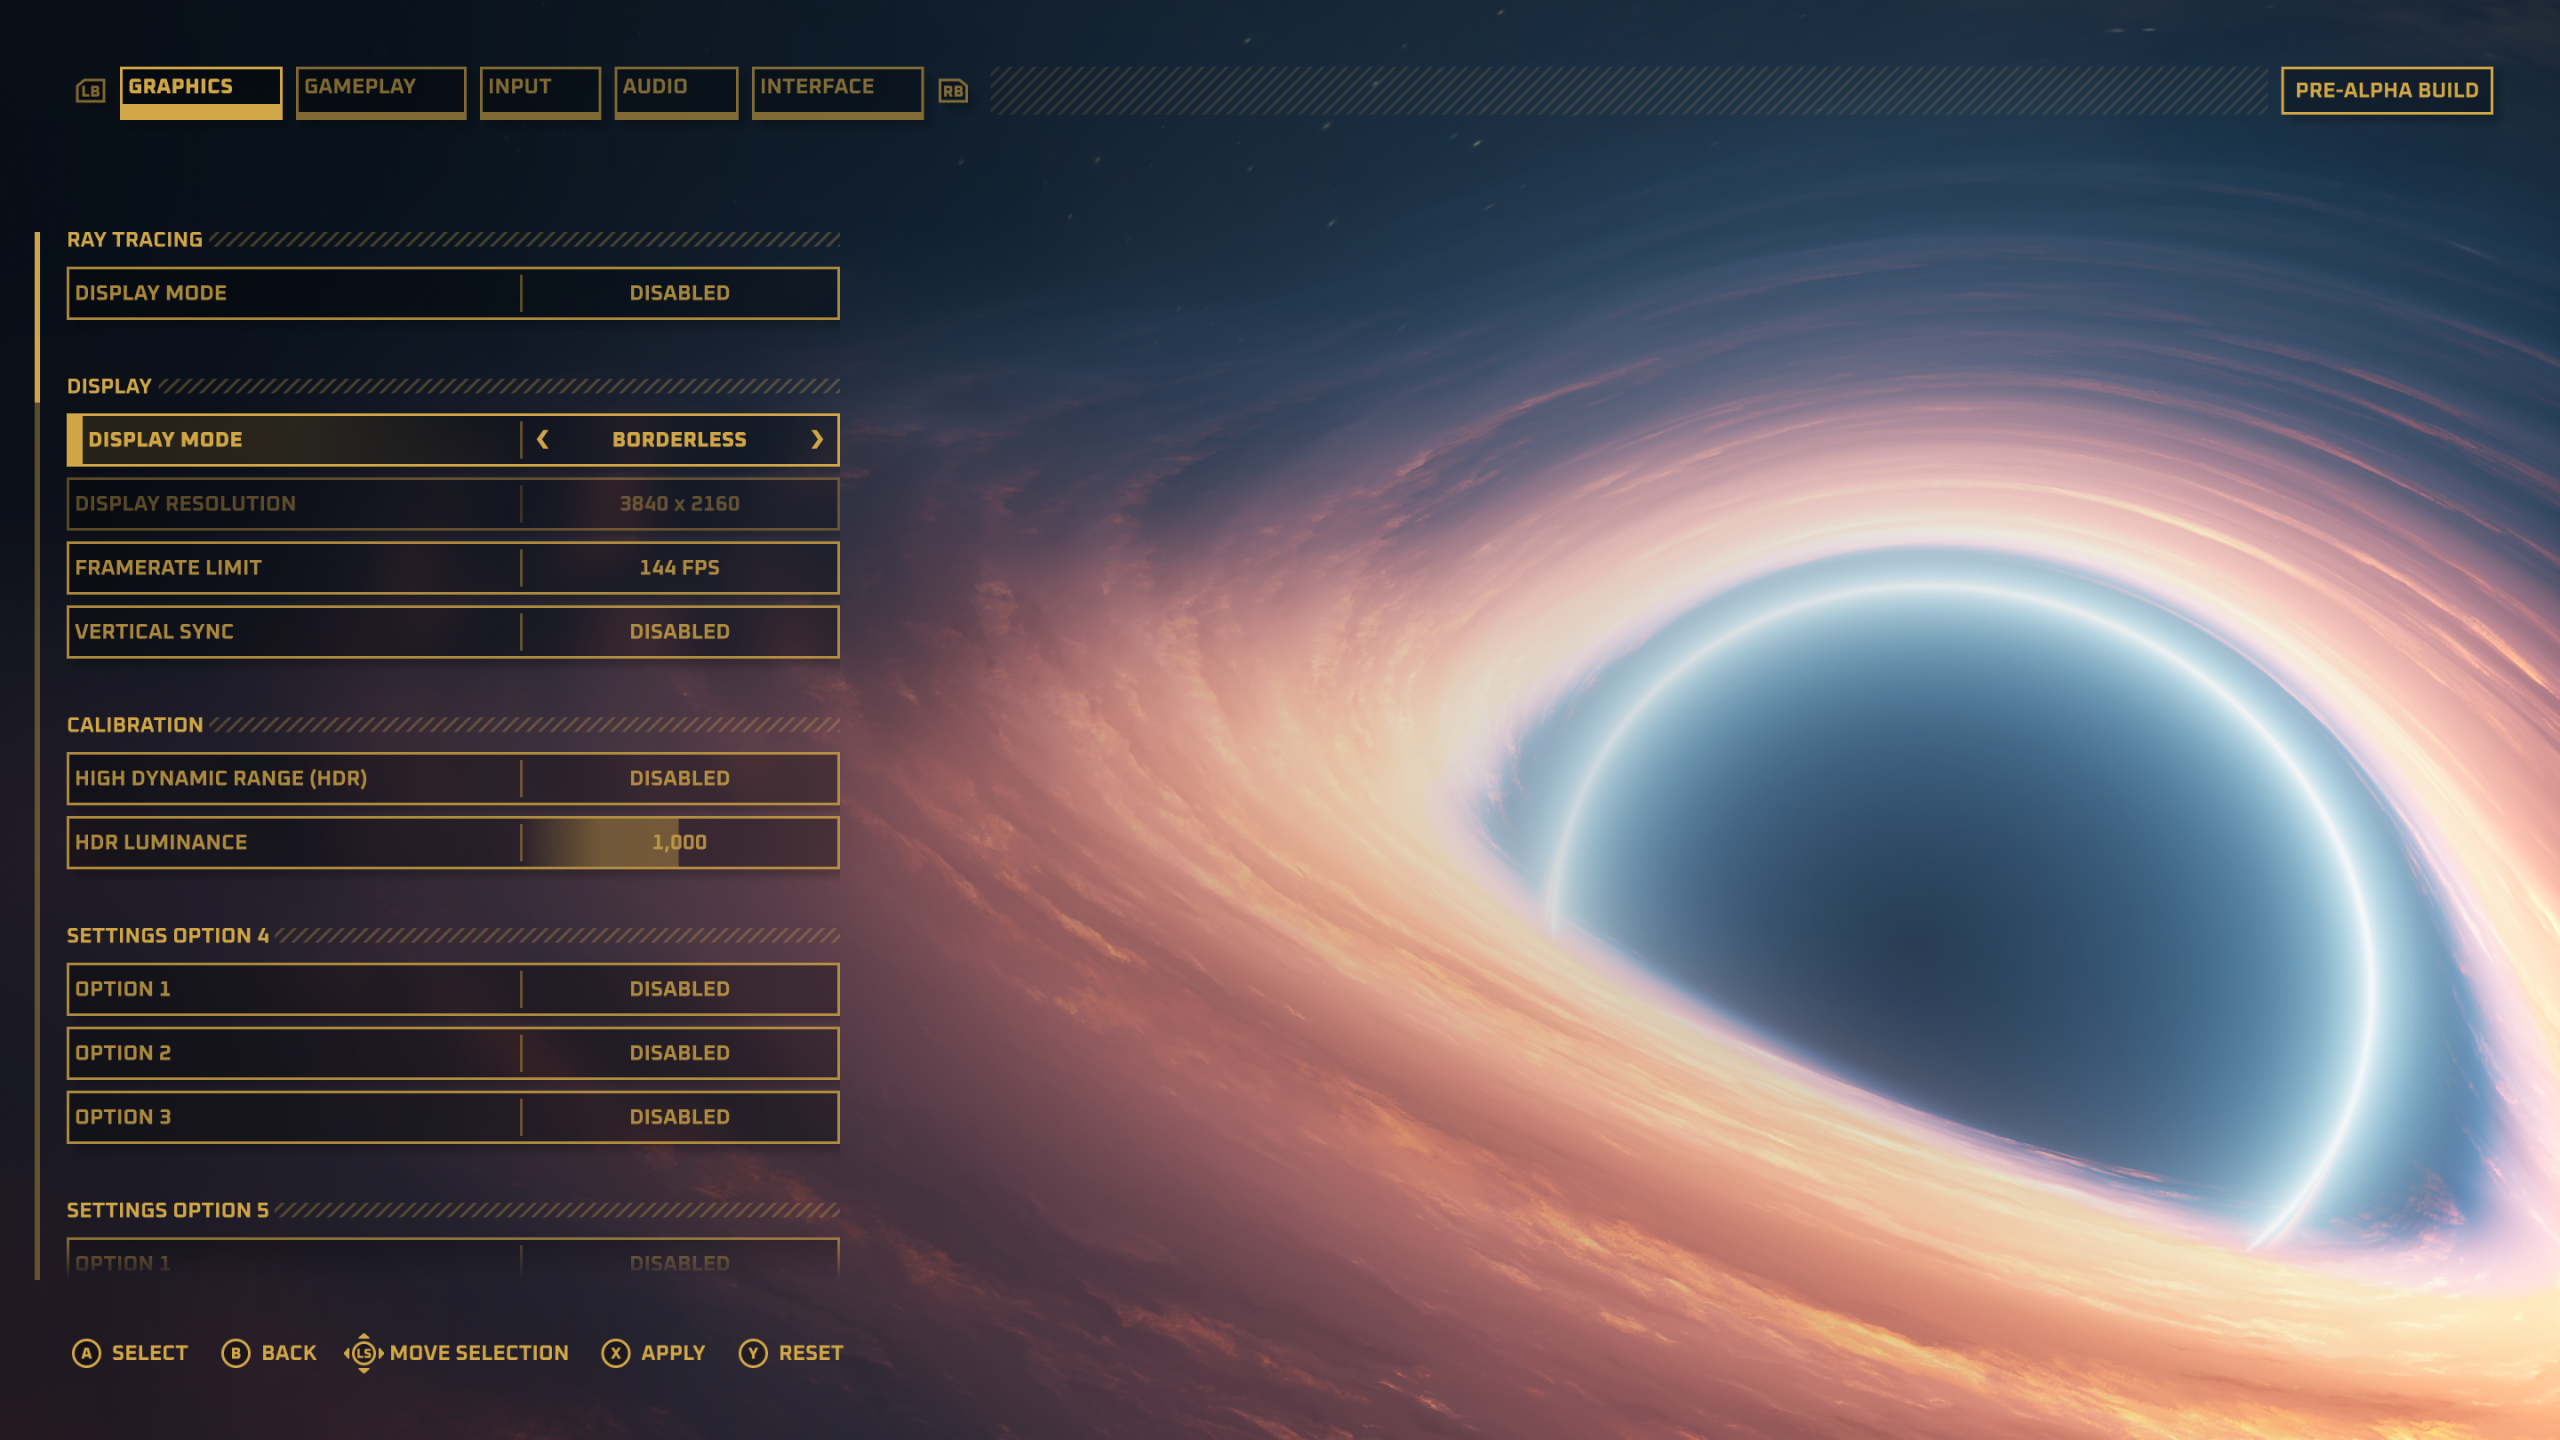Toggle High Dynamic Range (HDR) setting

(x=679, y=778)
